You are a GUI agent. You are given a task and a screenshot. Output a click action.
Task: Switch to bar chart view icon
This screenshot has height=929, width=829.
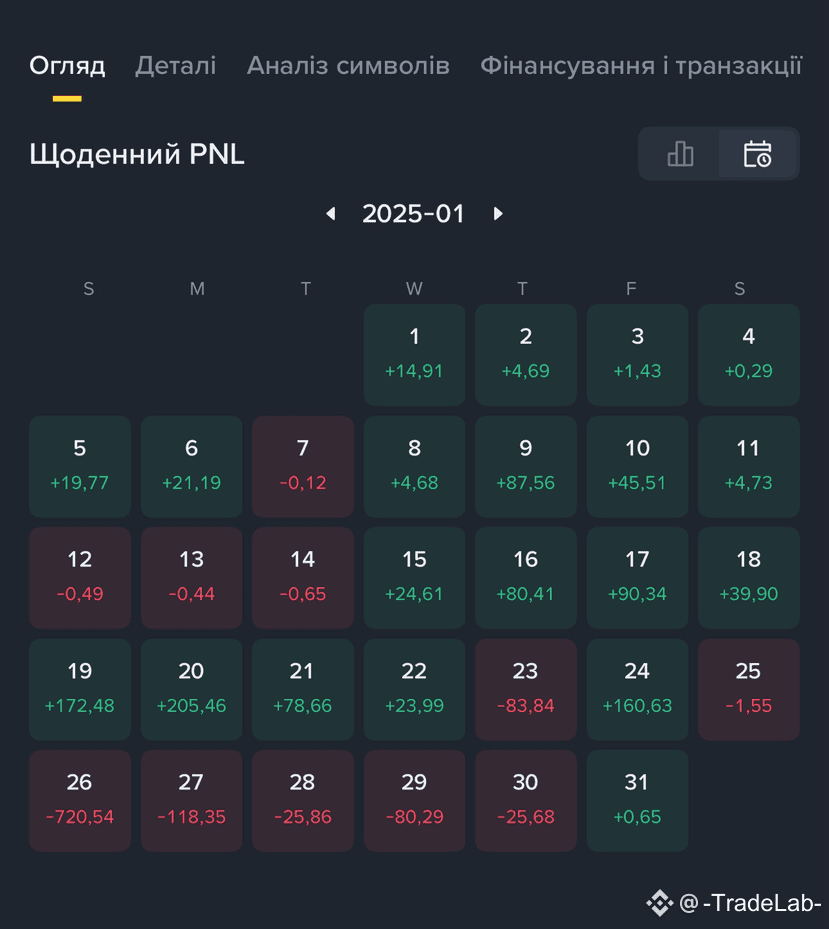point(680,154)
